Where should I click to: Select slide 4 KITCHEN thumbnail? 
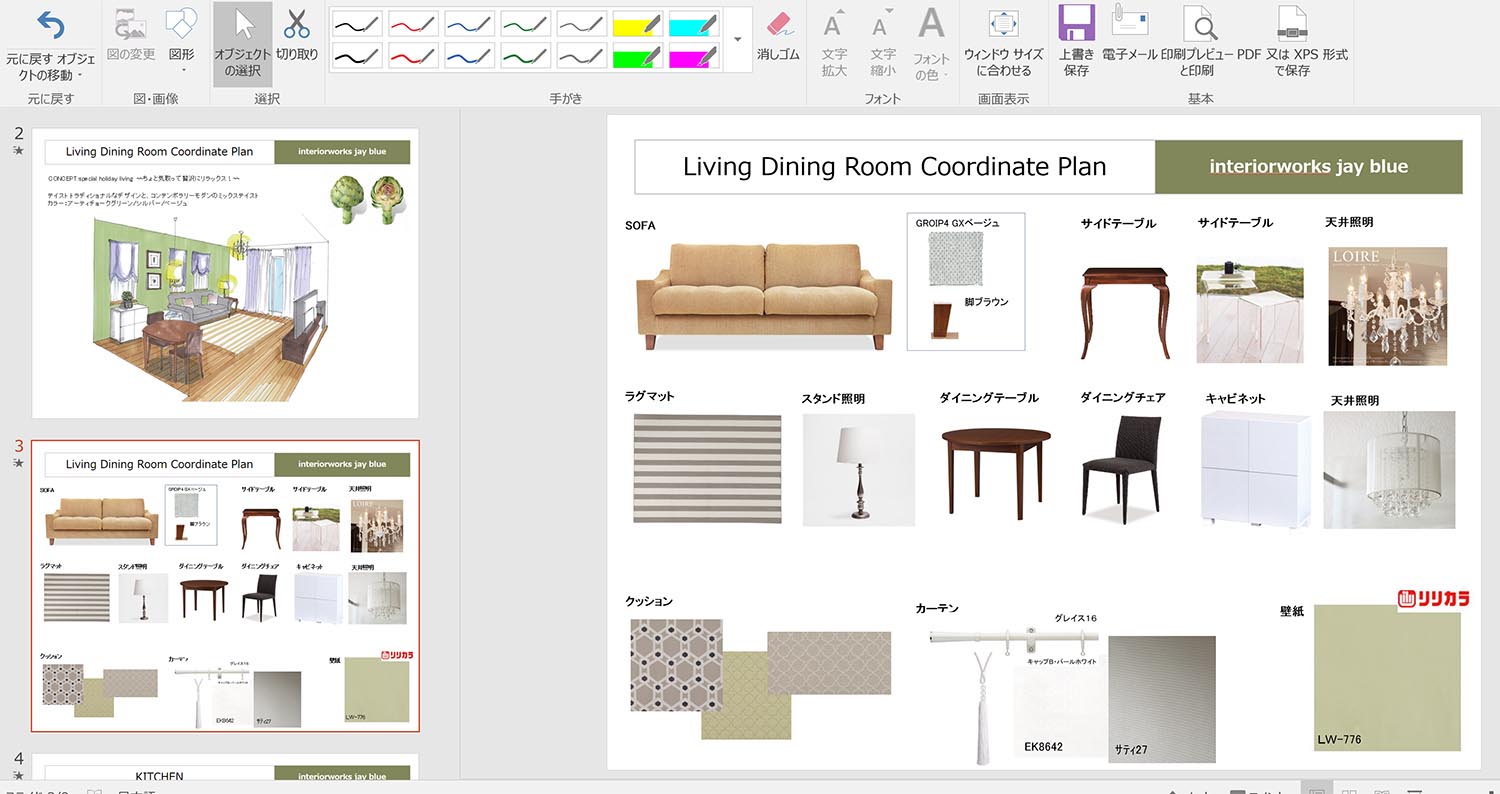(x=226, y=768)
